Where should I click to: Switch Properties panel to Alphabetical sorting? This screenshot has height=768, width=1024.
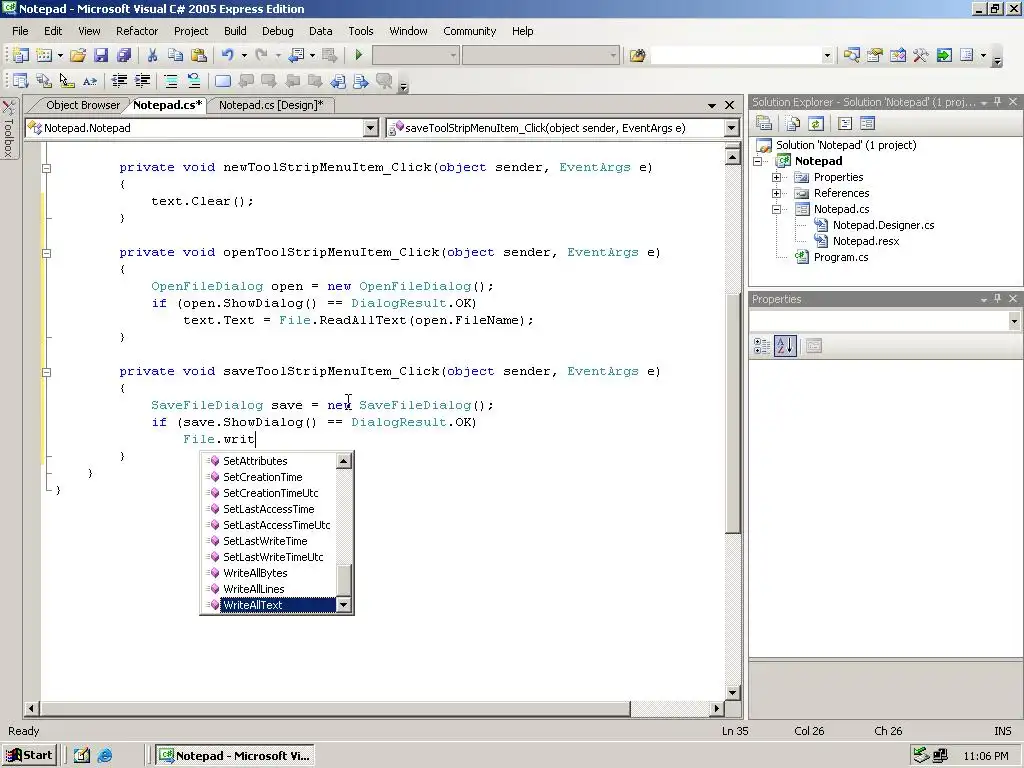pos(785,346)
